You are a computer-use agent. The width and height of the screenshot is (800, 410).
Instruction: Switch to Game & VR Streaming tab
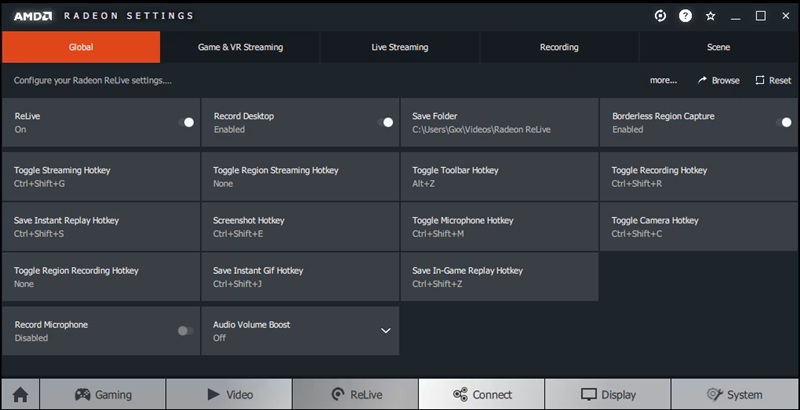(x=240, y=47)
